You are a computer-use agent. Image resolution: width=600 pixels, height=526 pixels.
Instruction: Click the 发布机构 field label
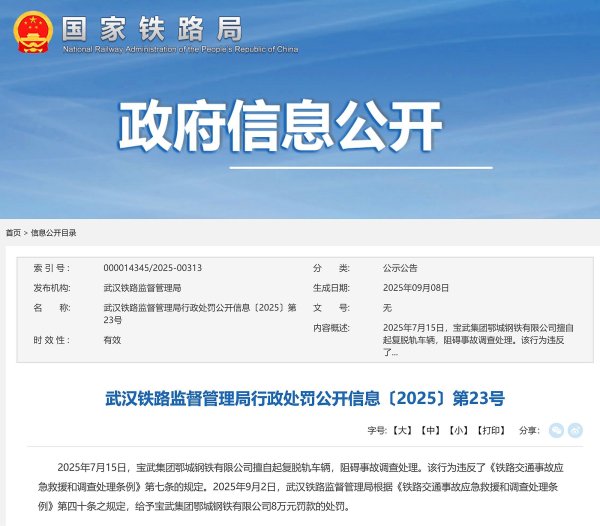click(52, 288)
